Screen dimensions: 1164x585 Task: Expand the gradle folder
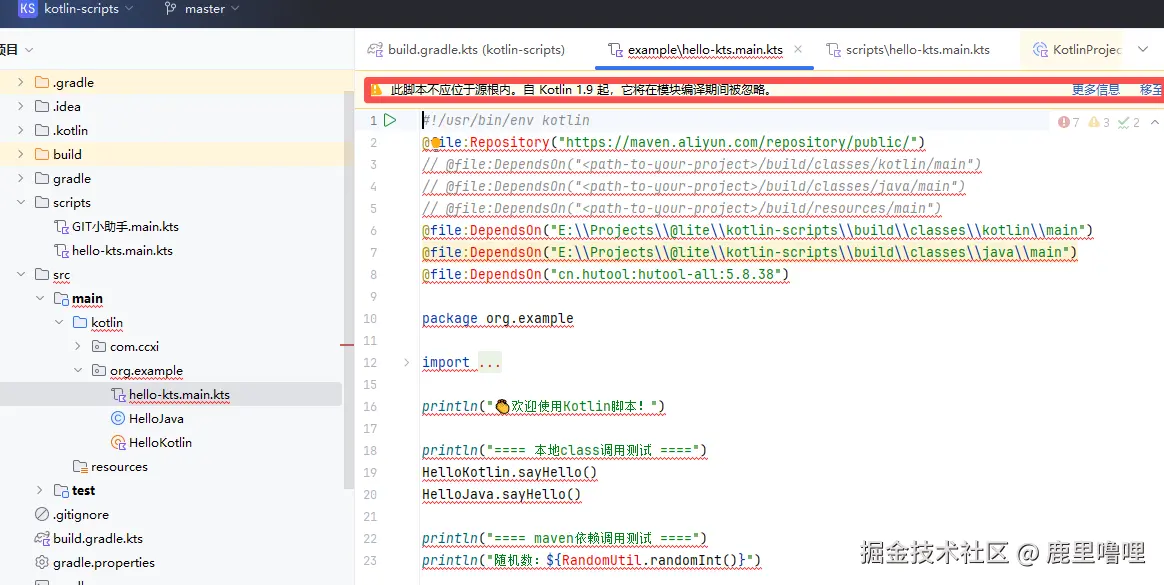[x=21, y=178]
